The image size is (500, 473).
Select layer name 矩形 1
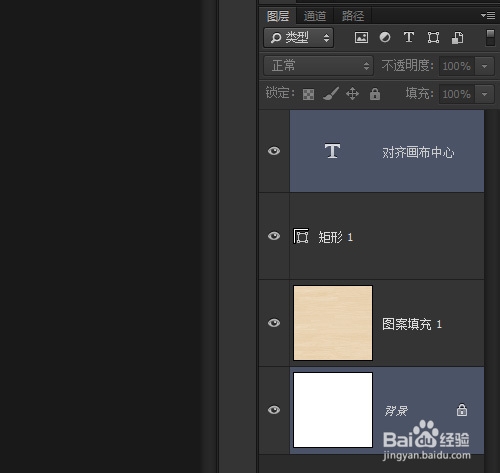[x=335, y=237]
